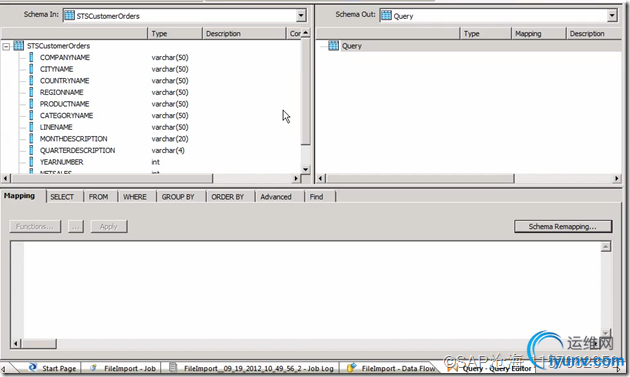Open the Schema In dropdown arrow
The image size is (630, 377).
[x=301, y=16]
